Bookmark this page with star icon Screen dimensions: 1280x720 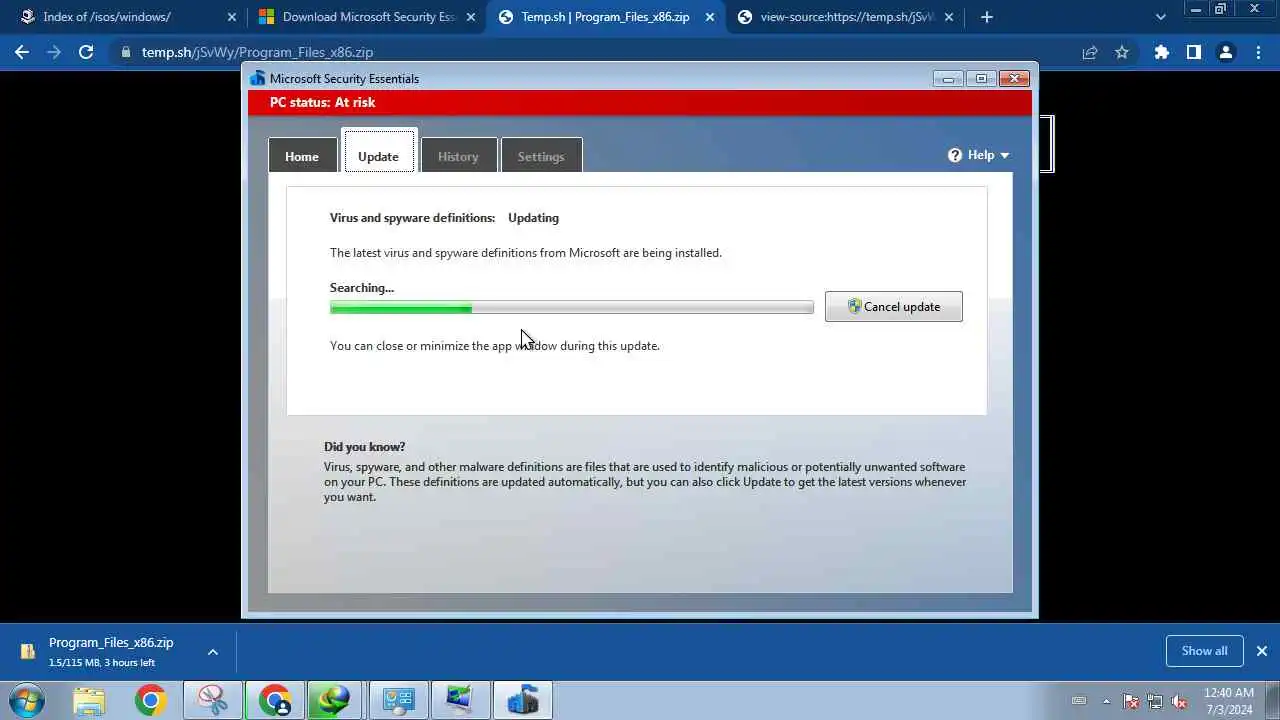pos(1122,52)
